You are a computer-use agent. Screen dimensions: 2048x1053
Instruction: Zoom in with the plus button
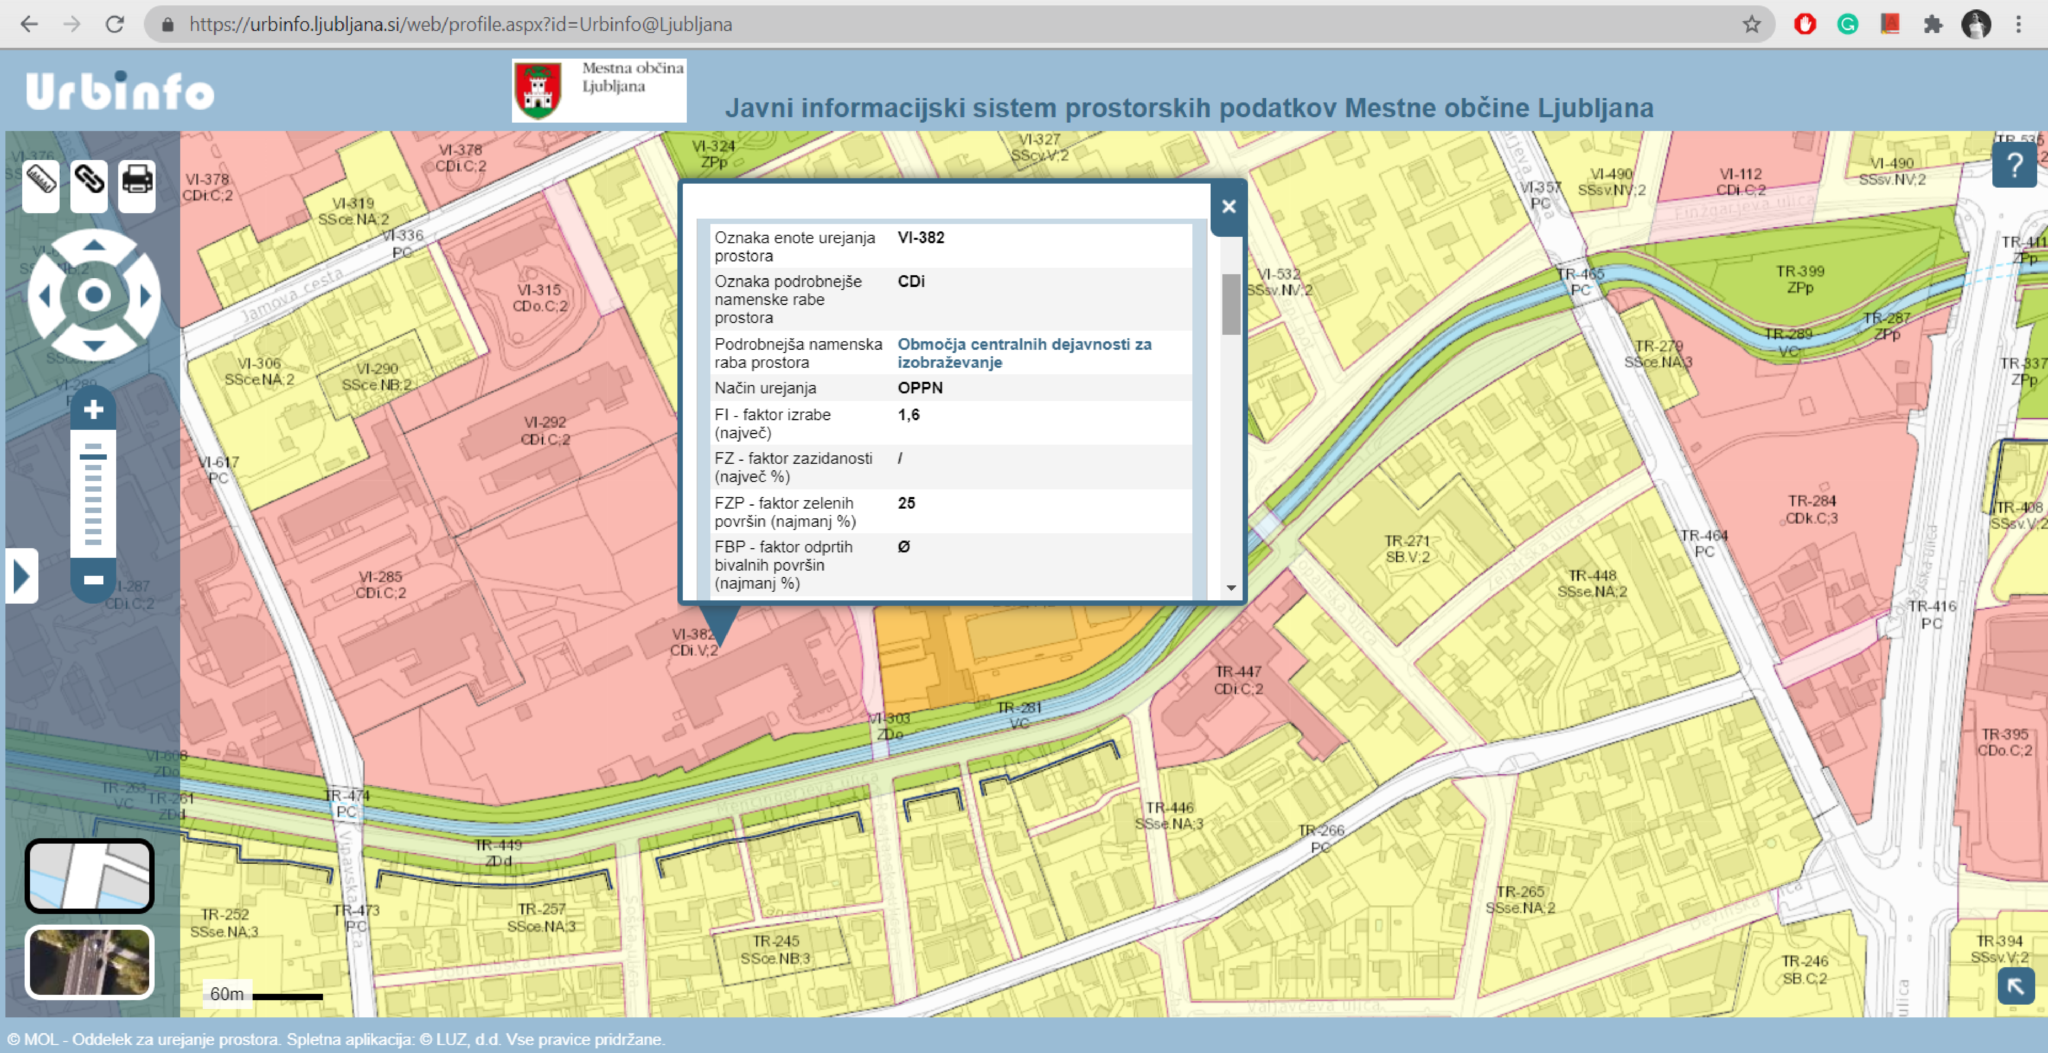[x=93, y=409]
